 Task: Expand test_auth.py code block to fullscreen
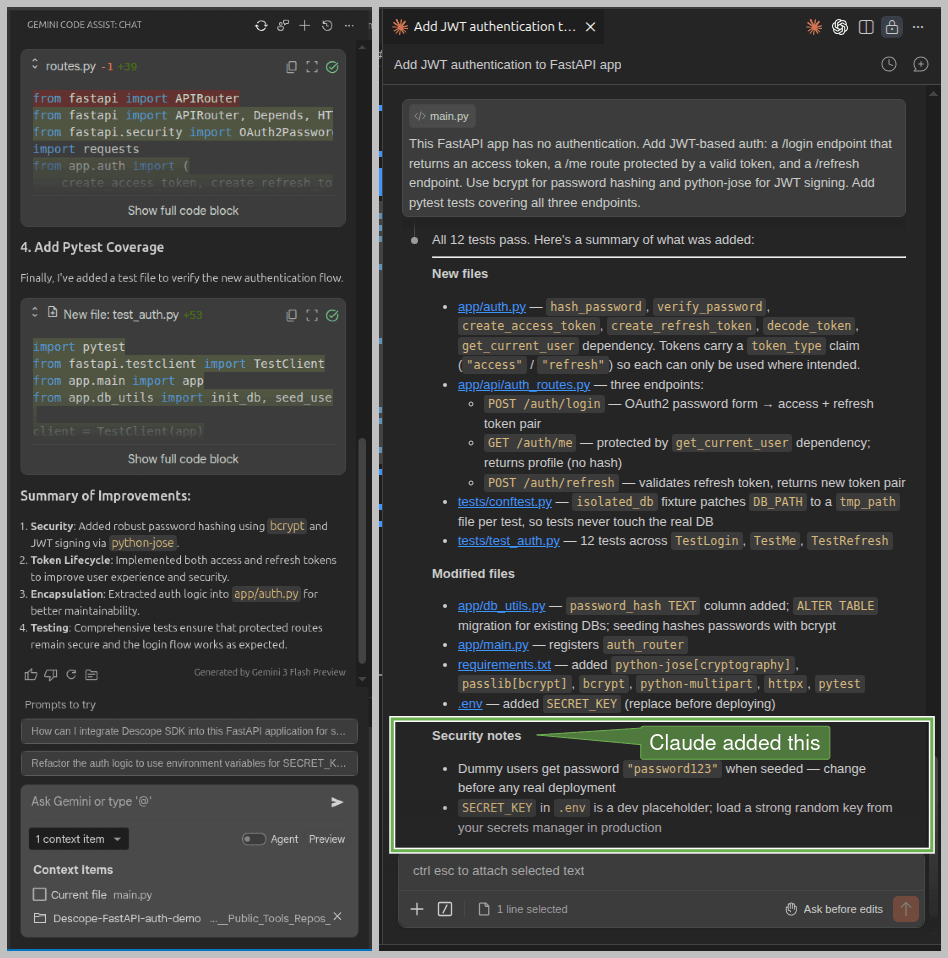pos(312,315)
